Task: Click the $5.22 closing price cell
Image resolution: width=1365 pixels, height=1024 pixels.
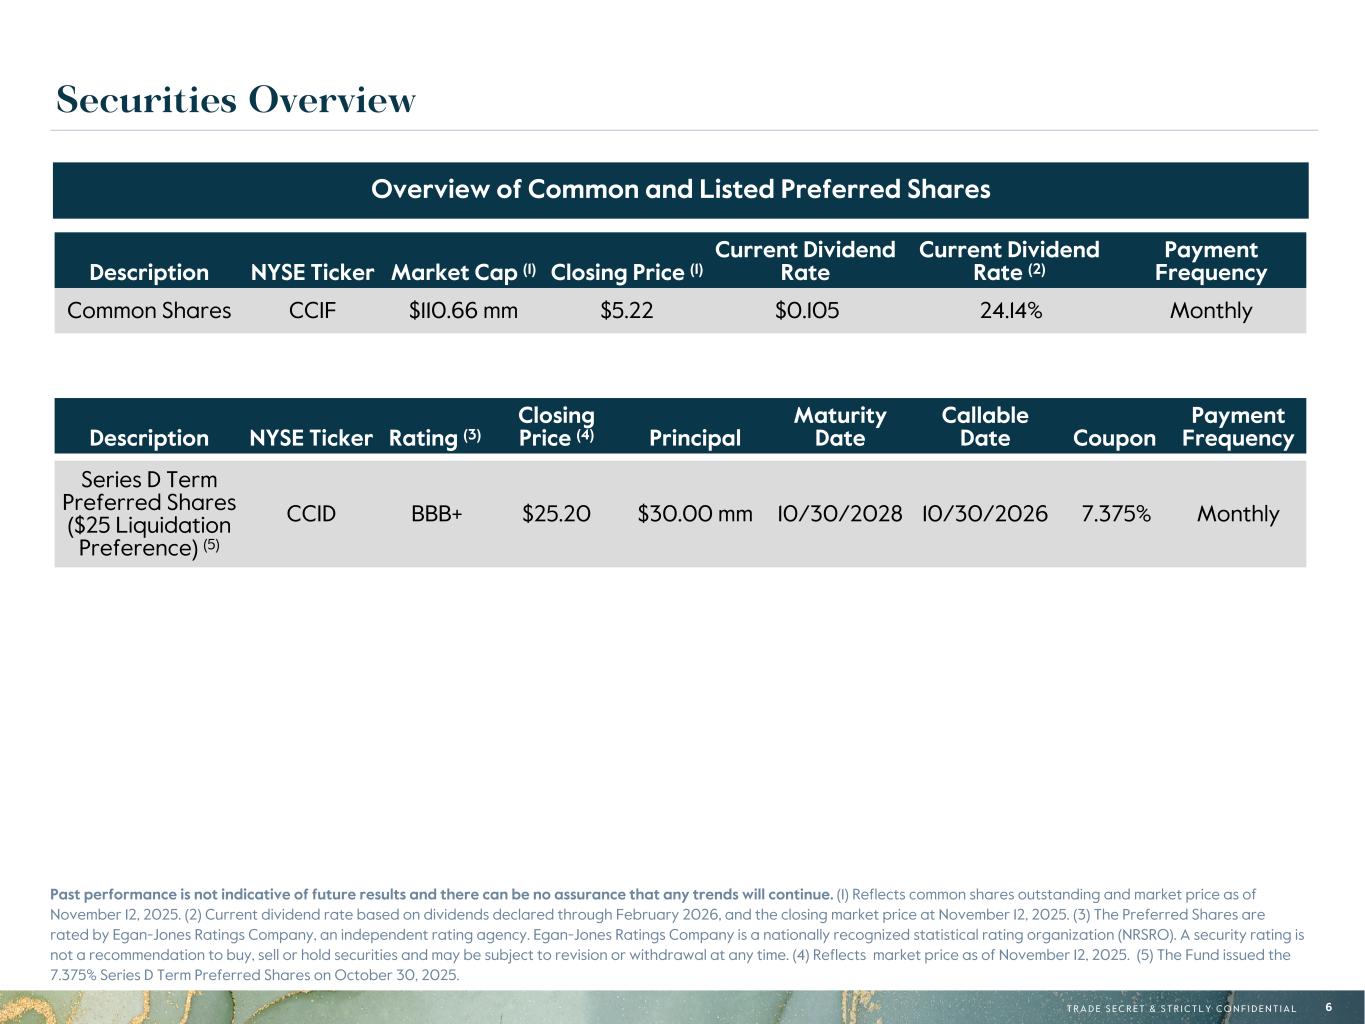Action: coord(626,311)
